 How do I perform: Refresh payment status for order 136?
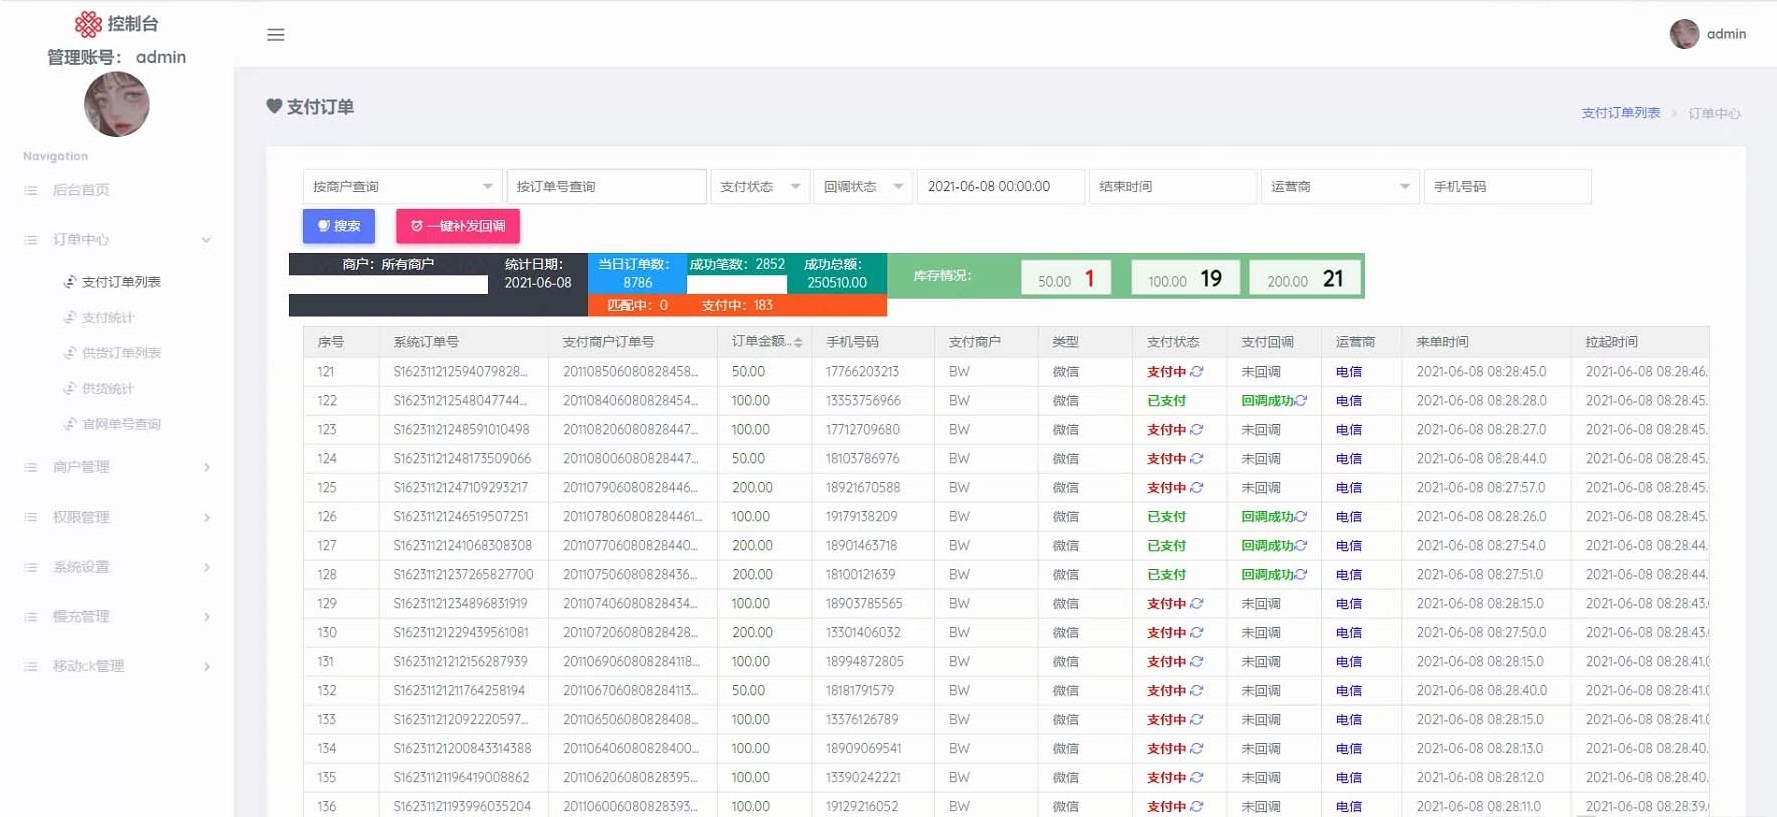pos(1197,807)
